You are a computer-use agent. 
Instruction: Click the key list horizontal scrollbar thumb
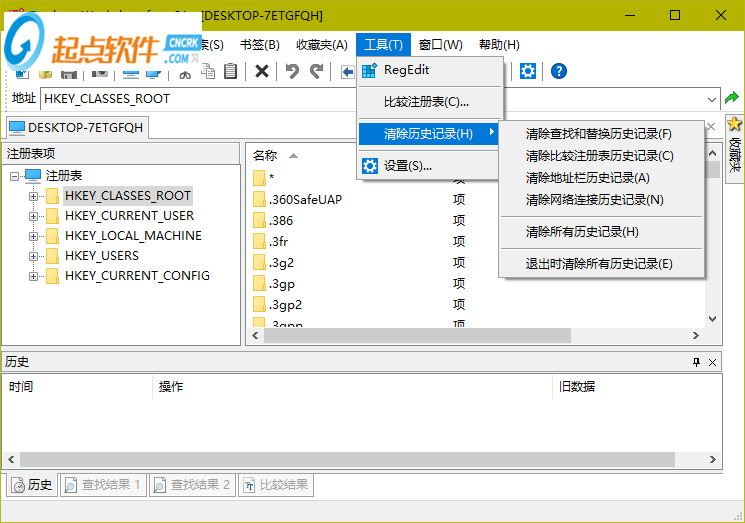pos(417,335)
